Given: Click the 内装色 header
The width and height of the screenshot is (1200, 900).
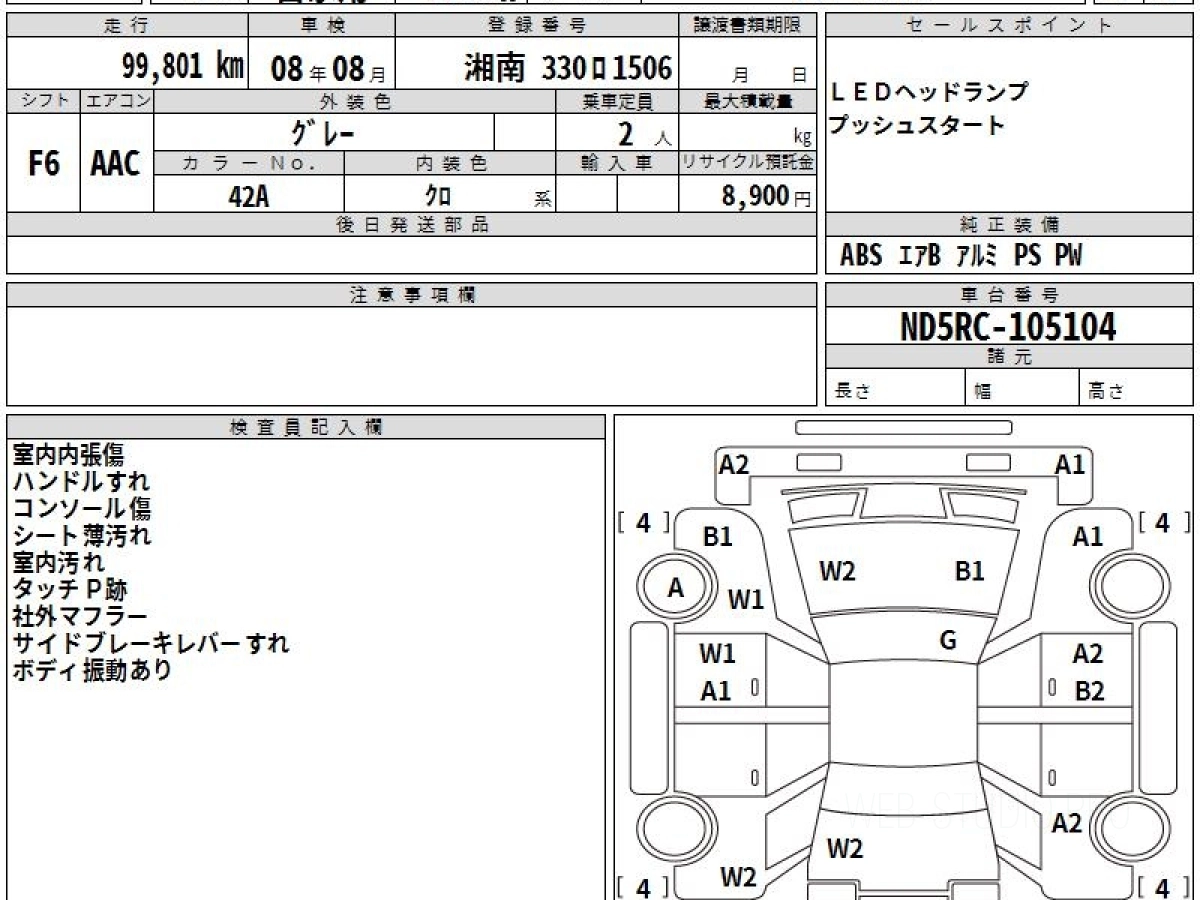Looking at the screenshot, I should coord(450,164).
